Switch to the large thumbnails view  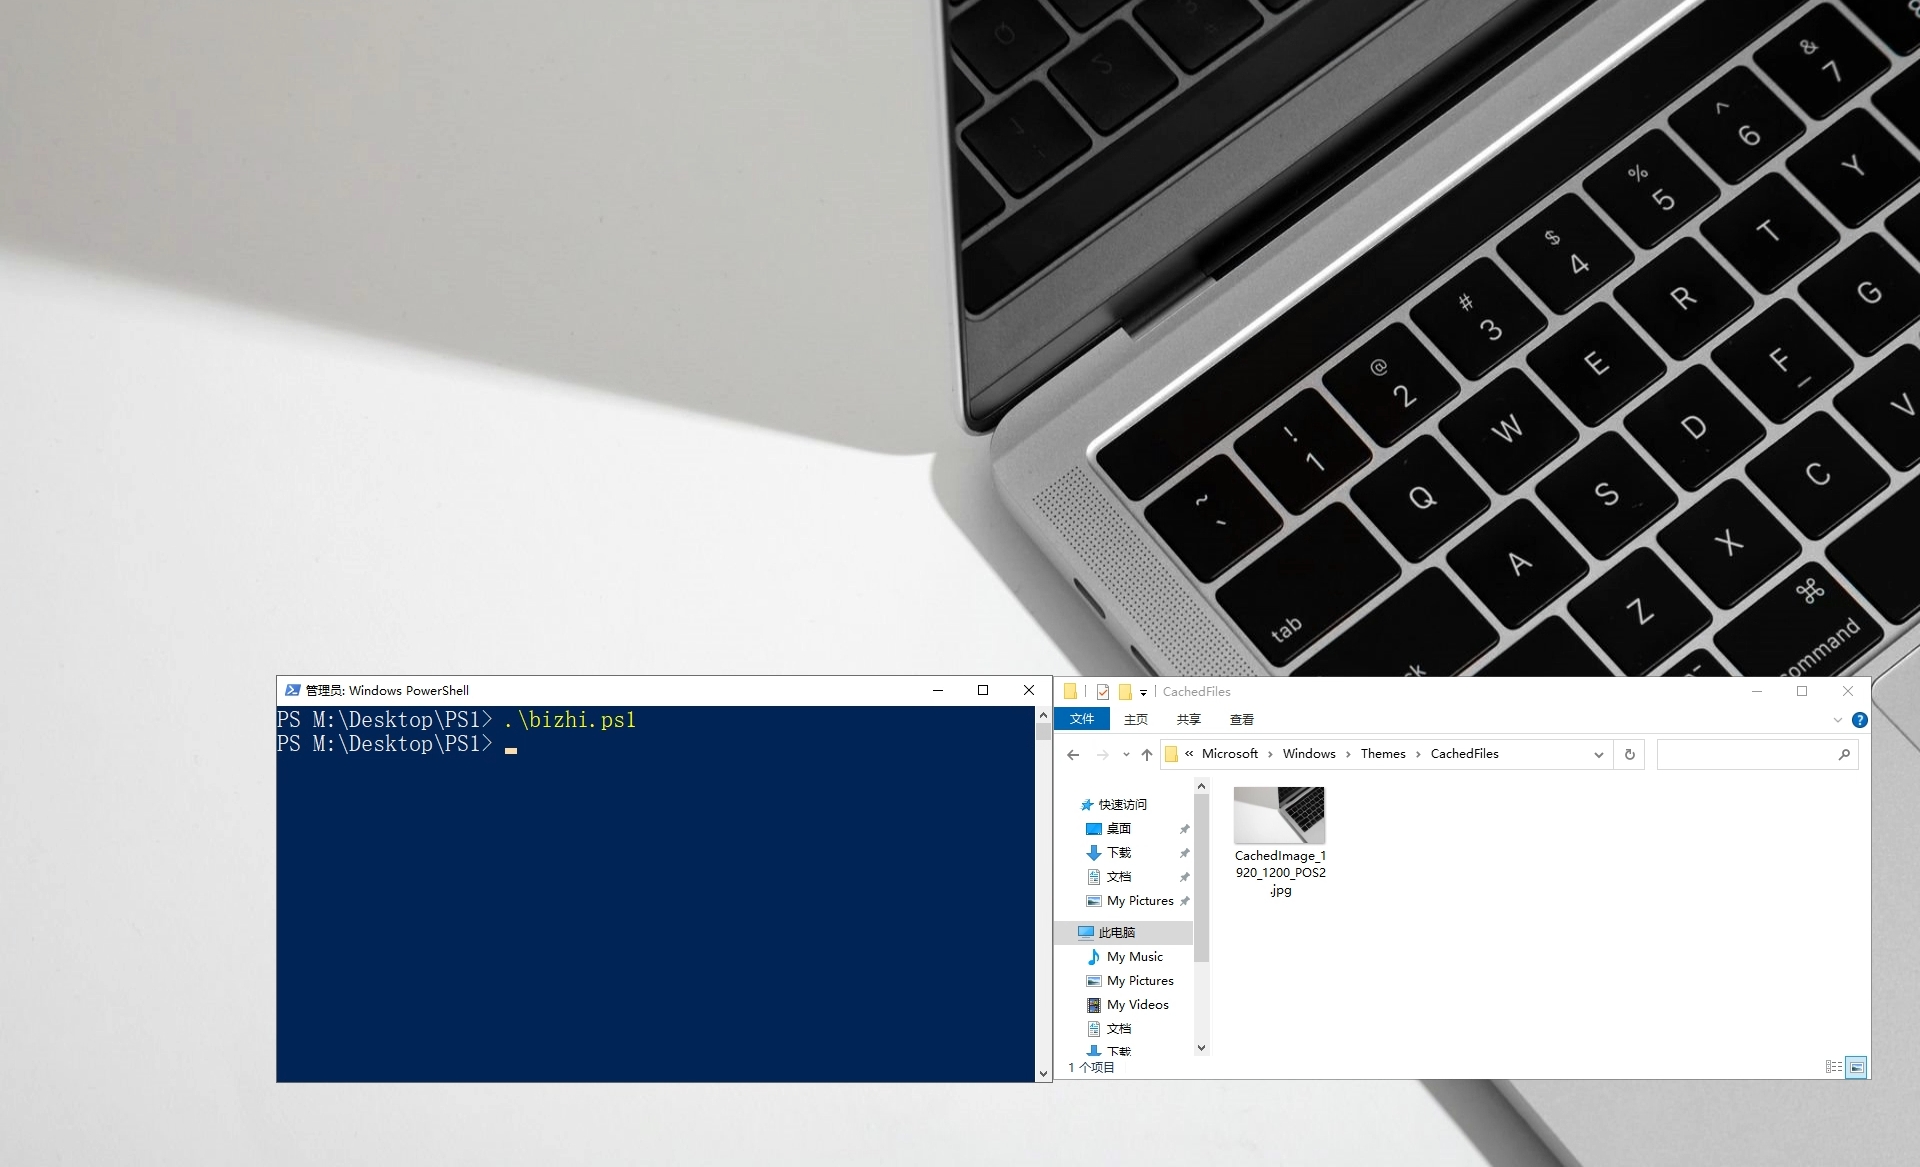tap(1856, 1067)
